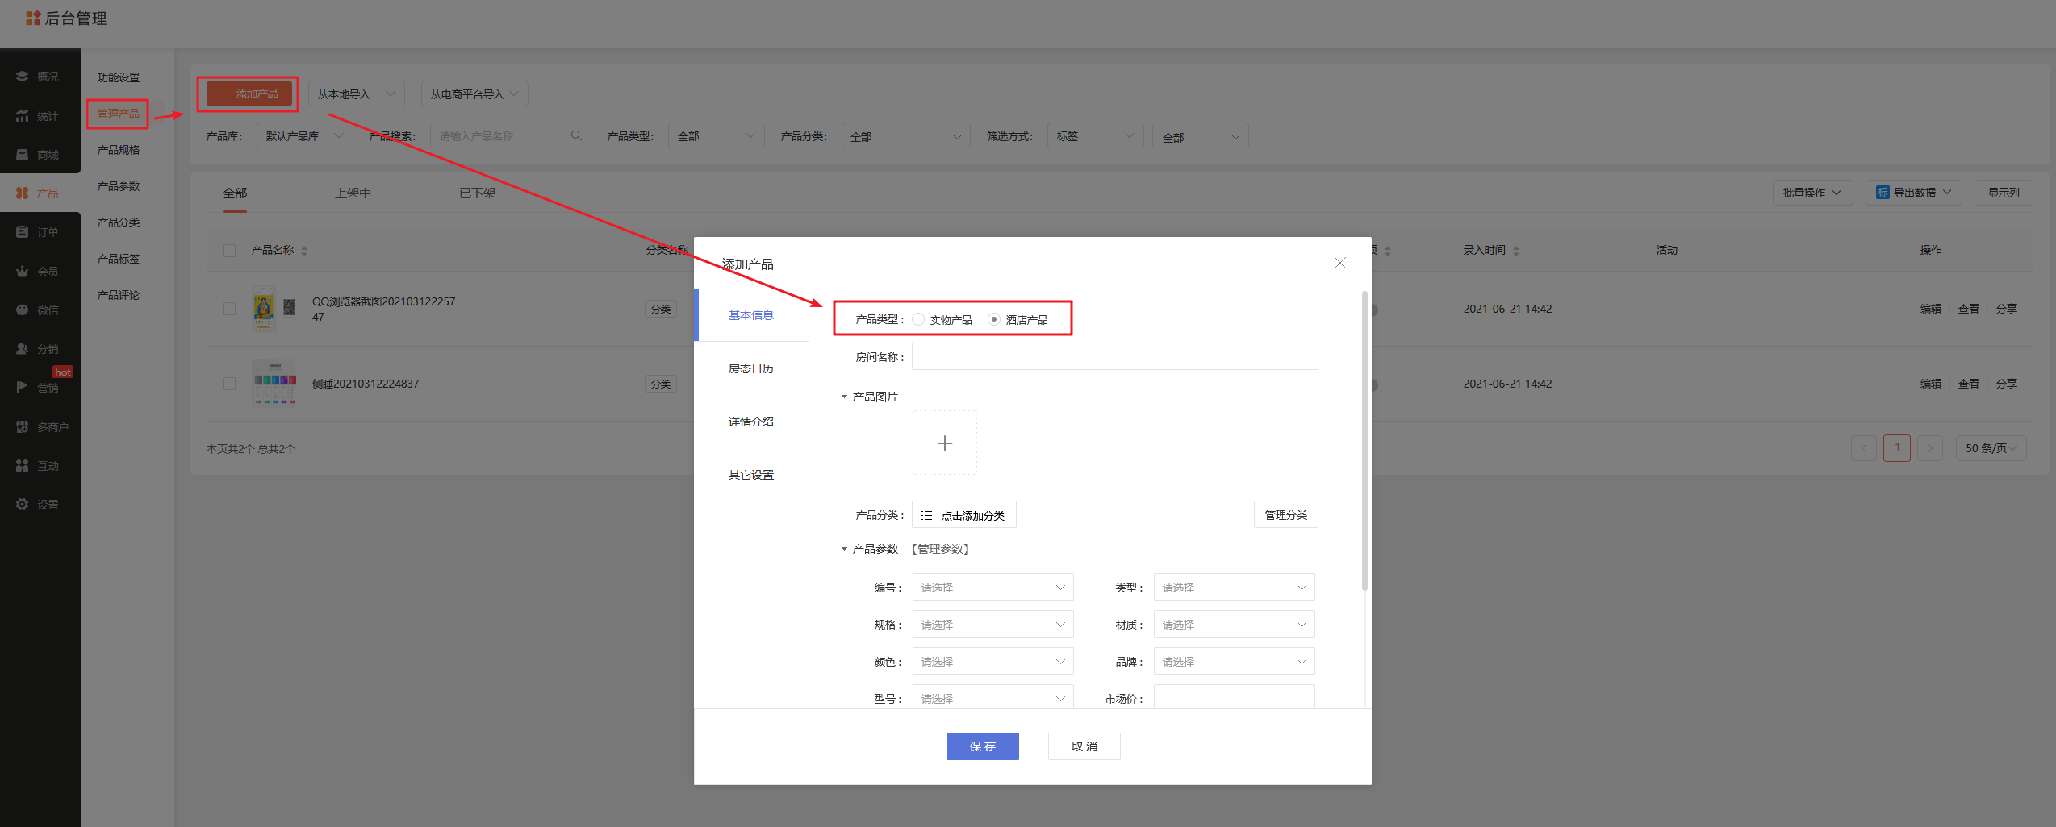
Task: Open the 批量操作 dropdown
Action: (x=1811, y=192)
